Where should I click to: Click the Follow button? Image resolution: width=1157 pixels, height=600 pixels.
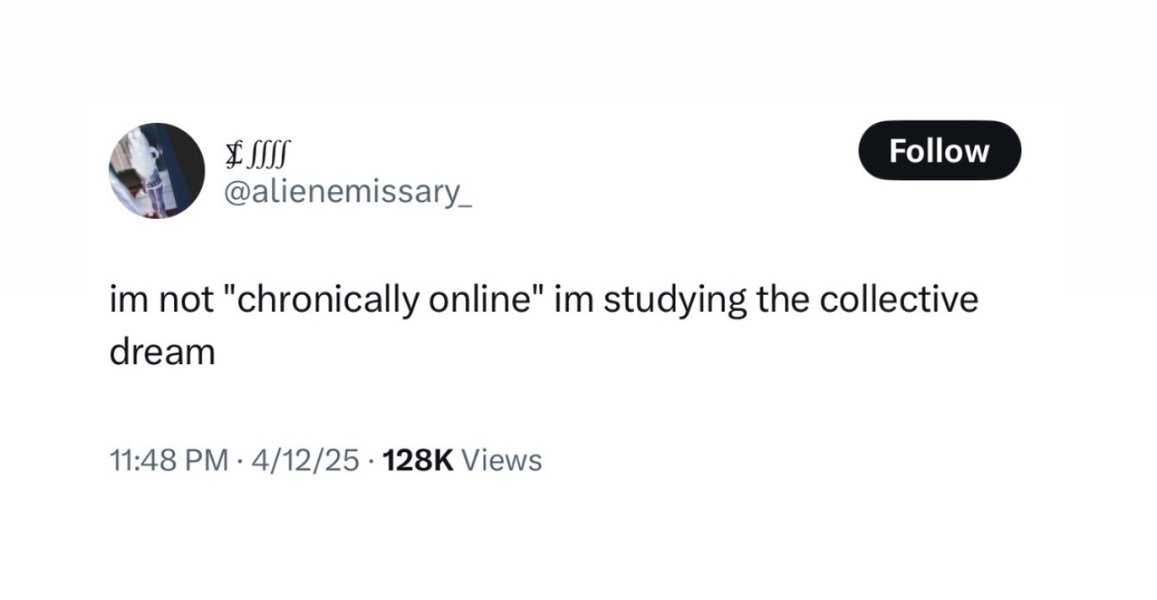940,151
